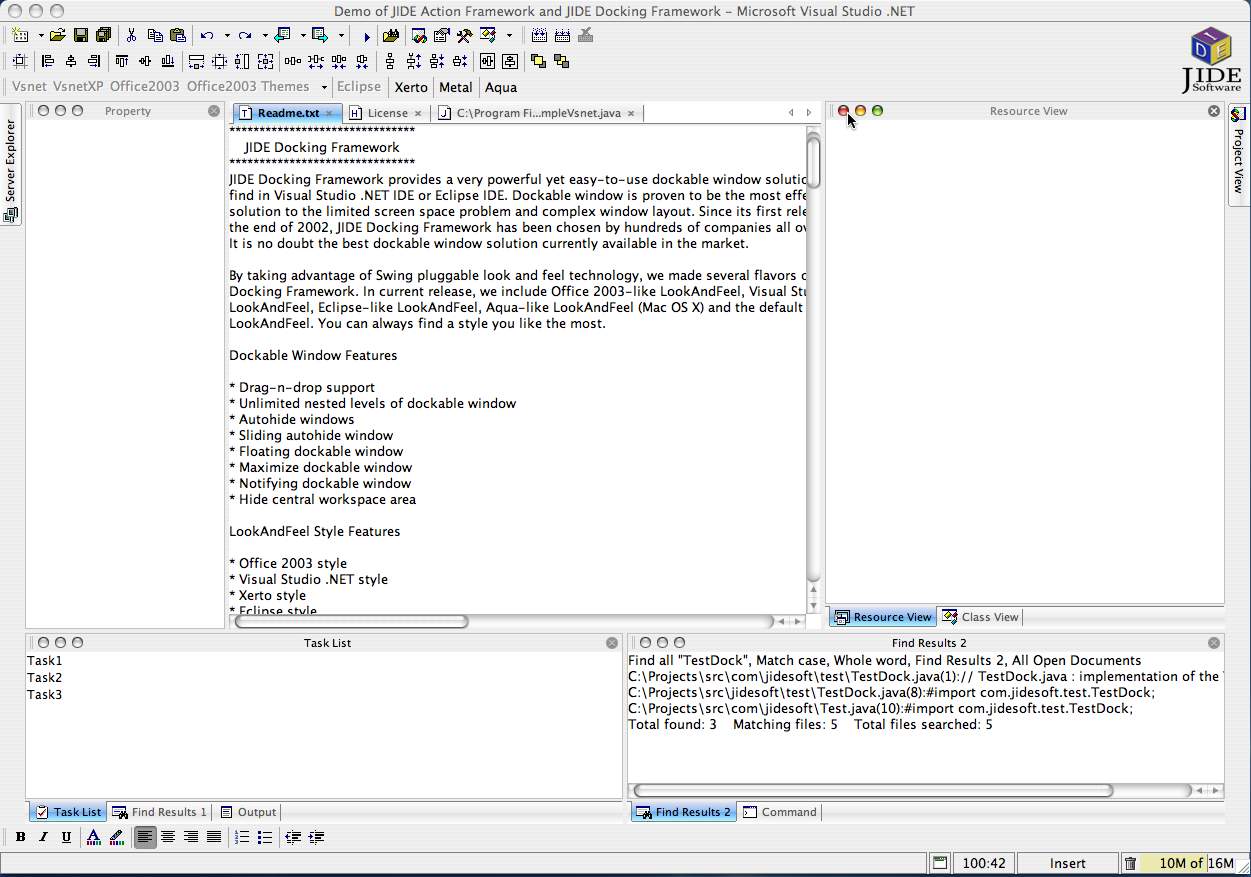Select Task2 in the Task List
The height and width of the screenshot is (877, 1251).
pyautogui.click(x=44, y=678)
